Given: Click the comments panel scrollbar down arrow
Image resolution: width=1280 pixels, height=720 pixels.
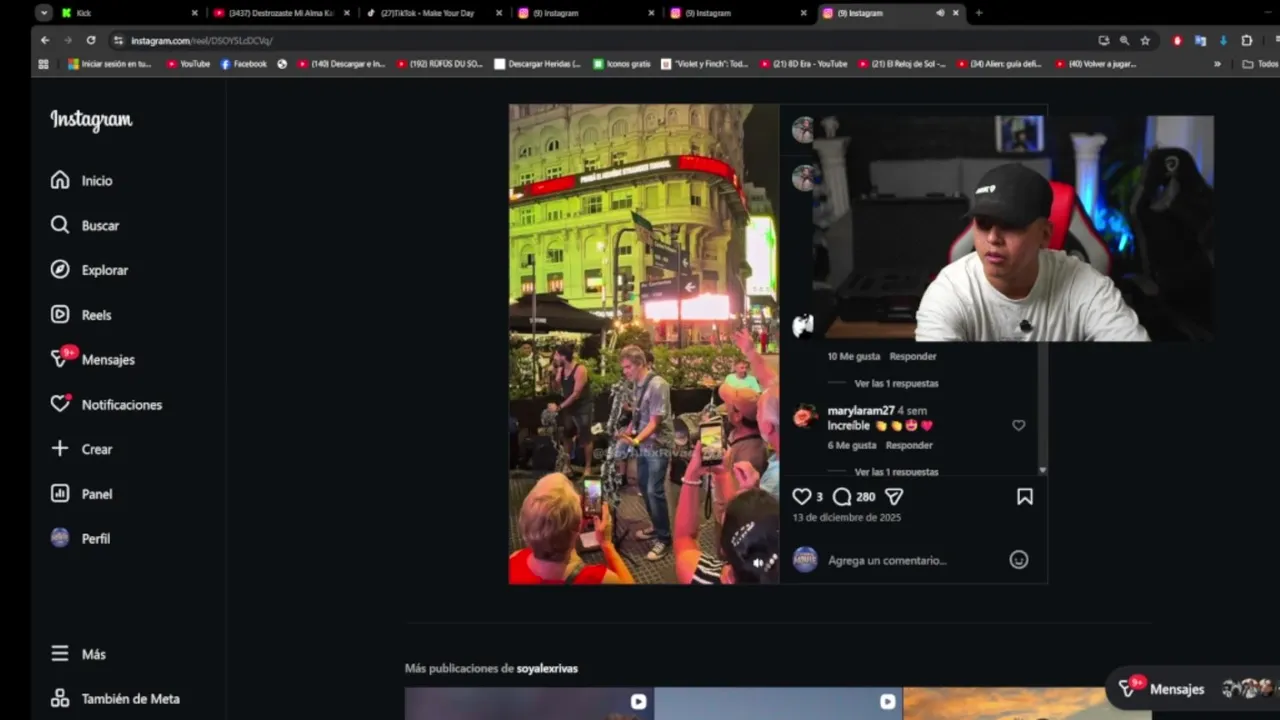Looking at the screenshot, I should (1042, 470).
